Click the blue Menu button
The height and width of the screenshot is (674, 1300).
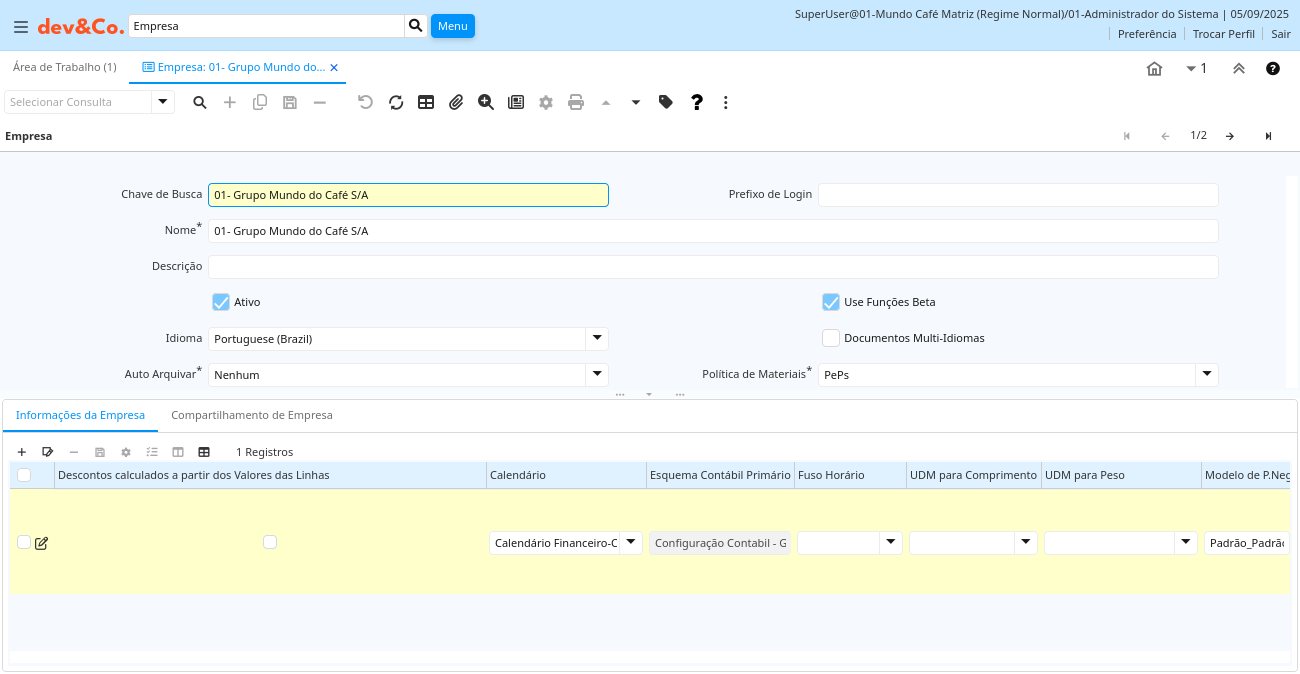452,26
